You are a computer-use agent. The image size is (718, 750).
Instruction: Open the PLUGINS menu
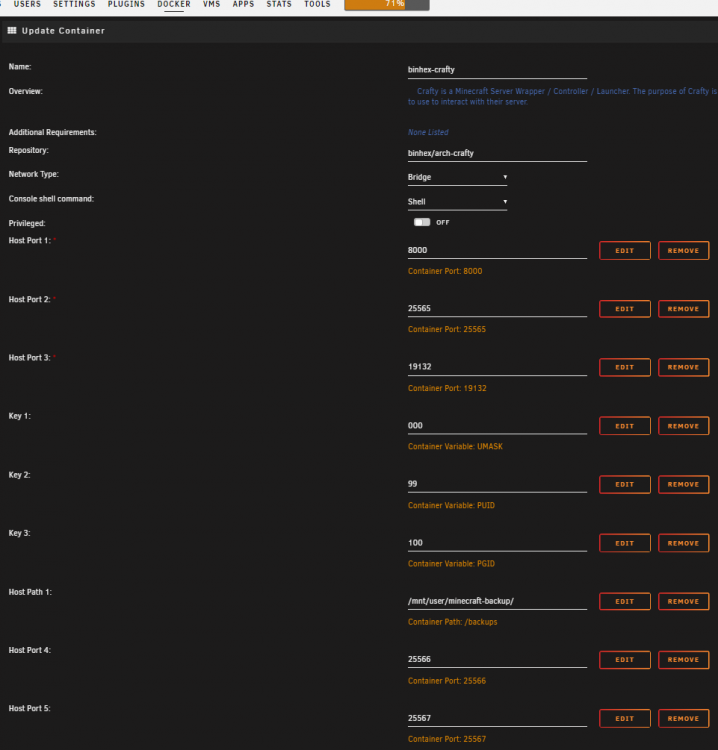coord(126,4)
